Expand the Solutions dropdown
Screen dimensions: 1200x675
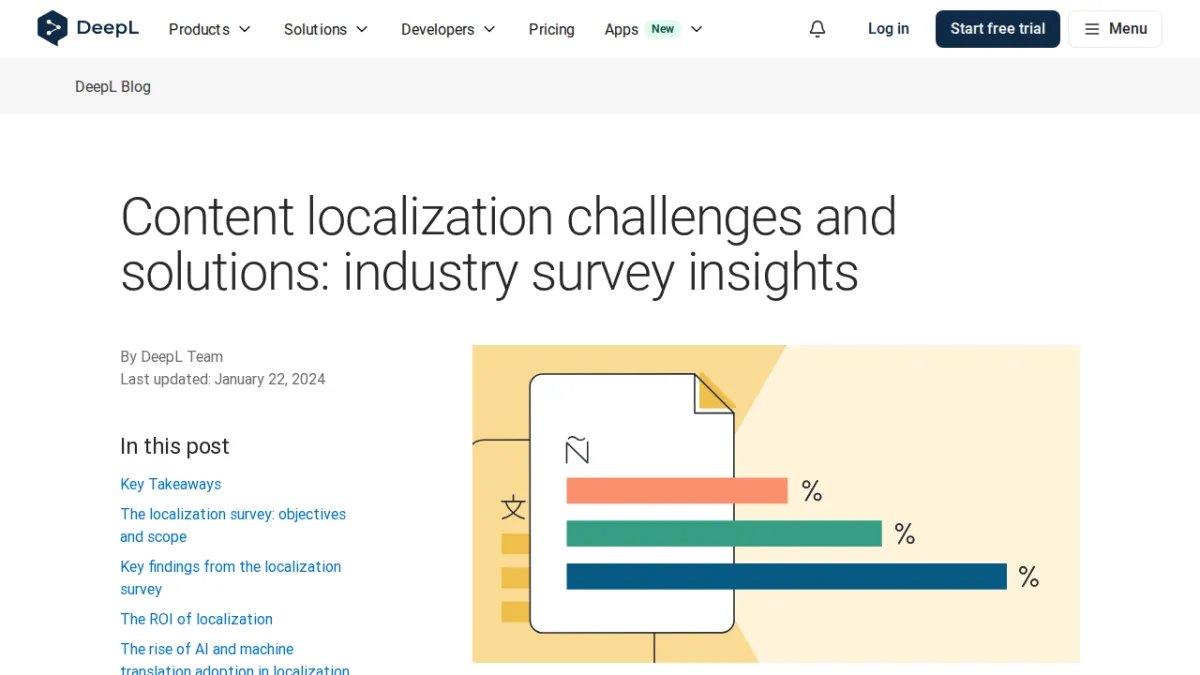[x=326, y=29]
